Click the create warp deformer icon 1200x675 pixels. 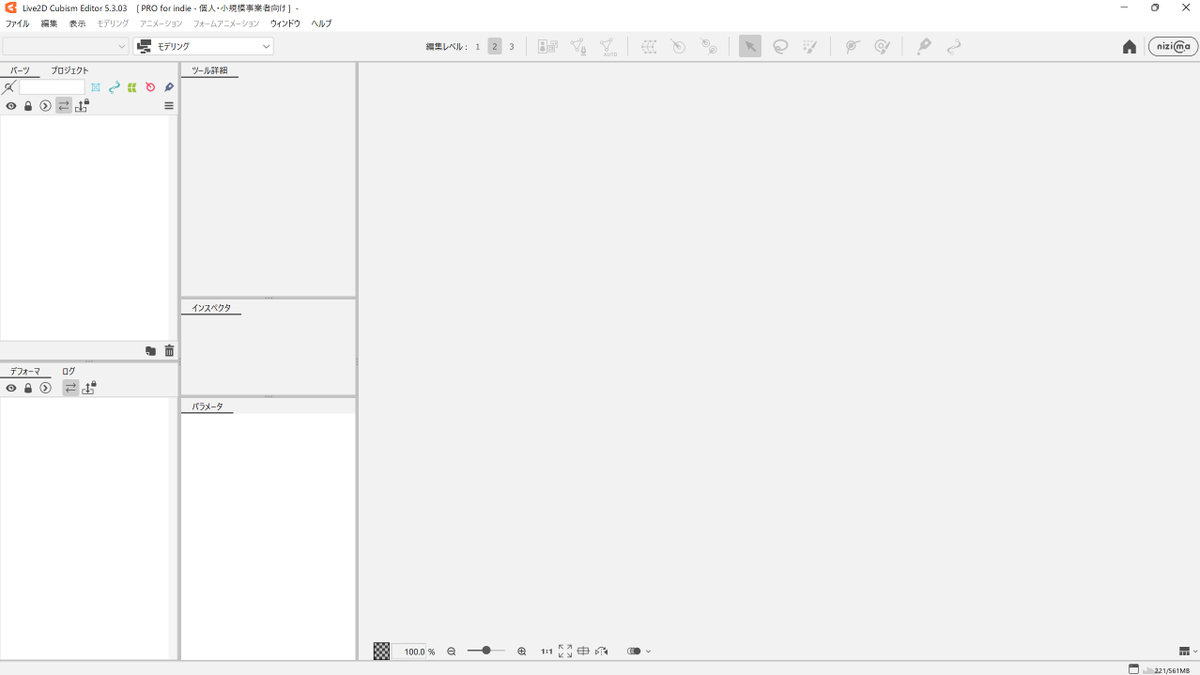click(x=649, y=46)
